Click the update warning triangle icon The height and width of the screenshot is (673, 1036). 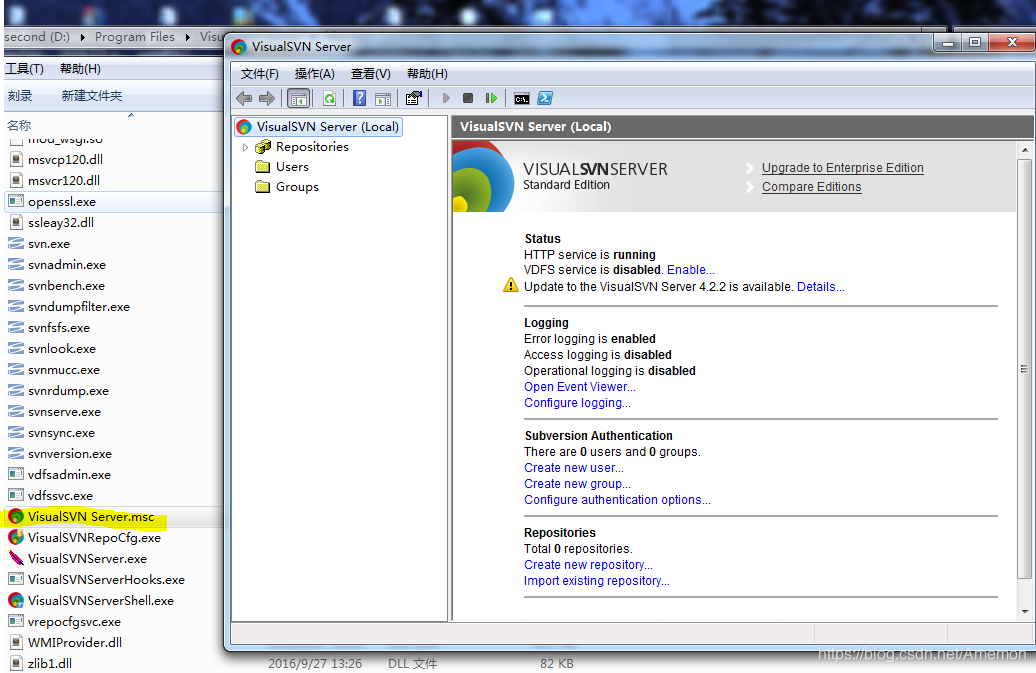tap(511, 285)
